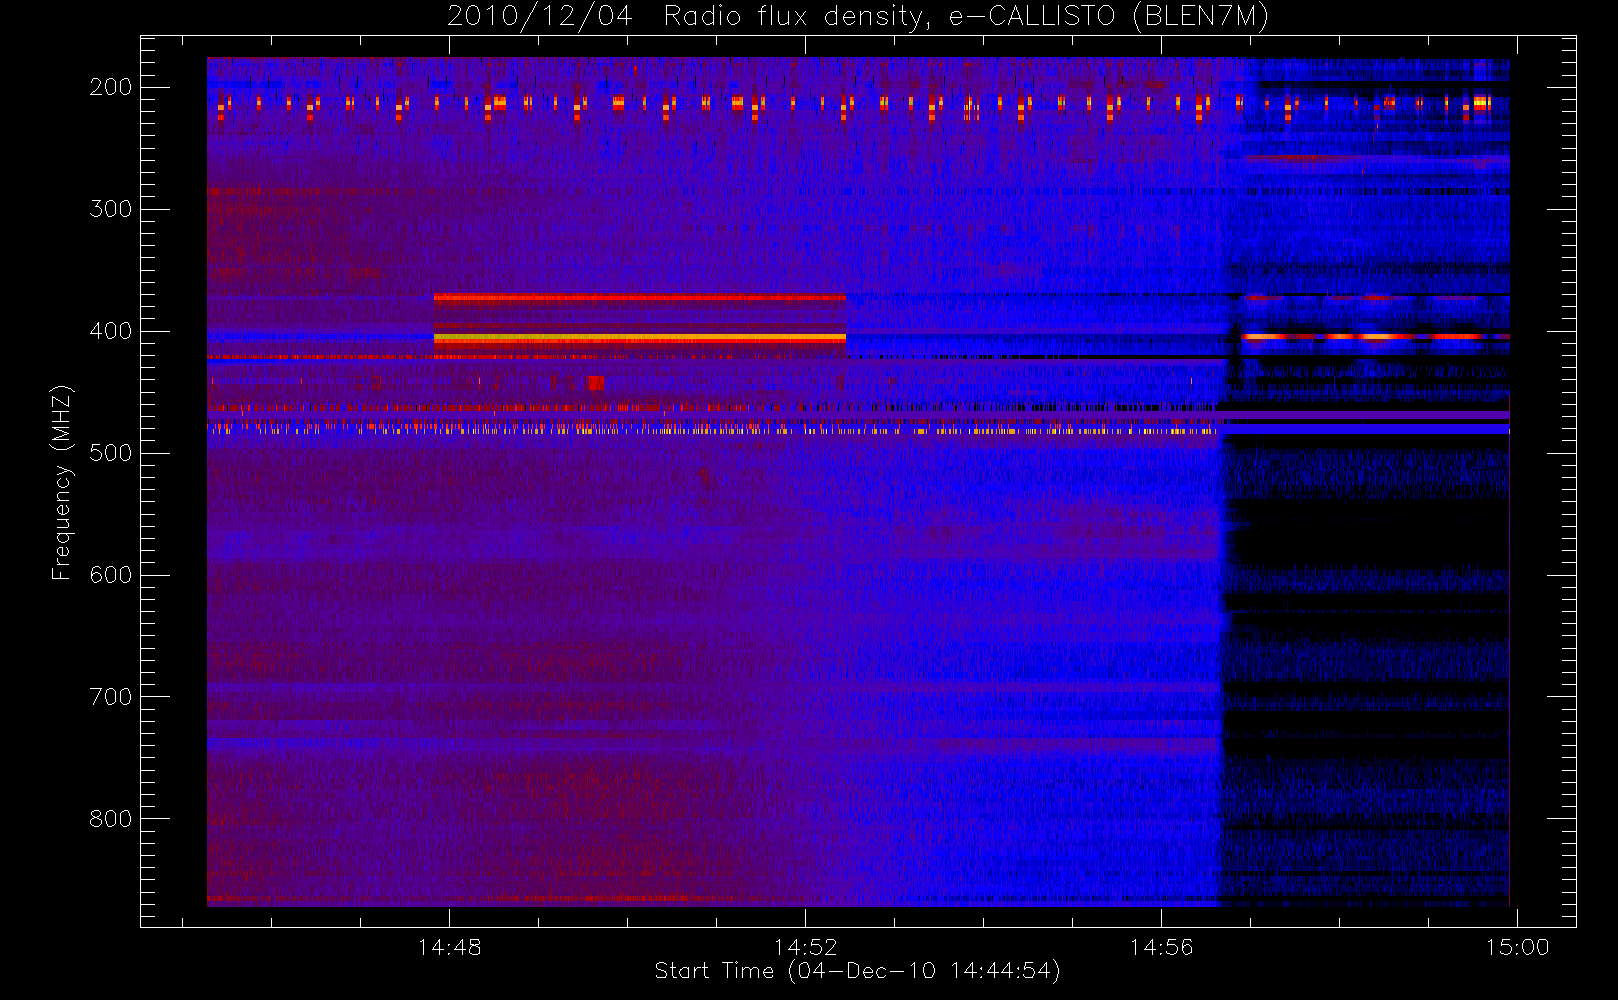Click the 'Start Time (04-Dec-10 14:44:54)' axis label

(857, 971)
